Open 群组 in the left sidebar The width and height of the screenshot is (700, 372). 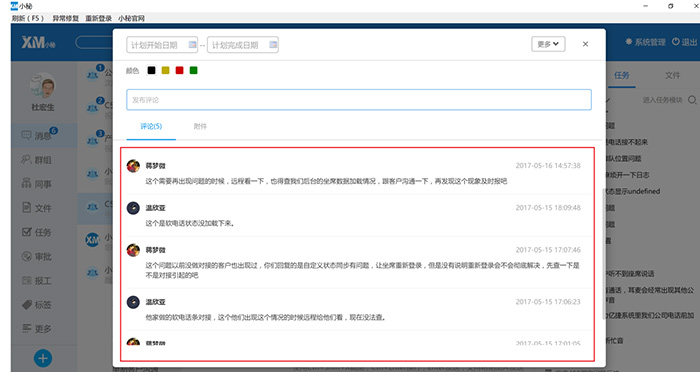click(x=37, y=160)
